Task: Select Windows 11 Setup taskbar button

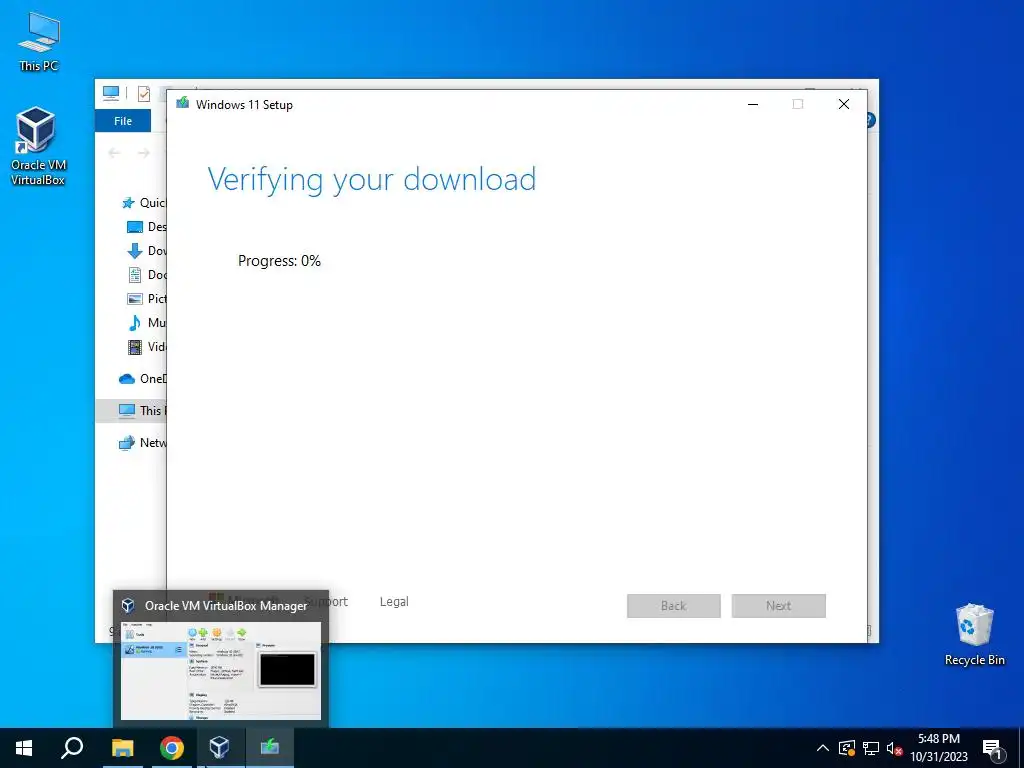Action: (270, 748)
